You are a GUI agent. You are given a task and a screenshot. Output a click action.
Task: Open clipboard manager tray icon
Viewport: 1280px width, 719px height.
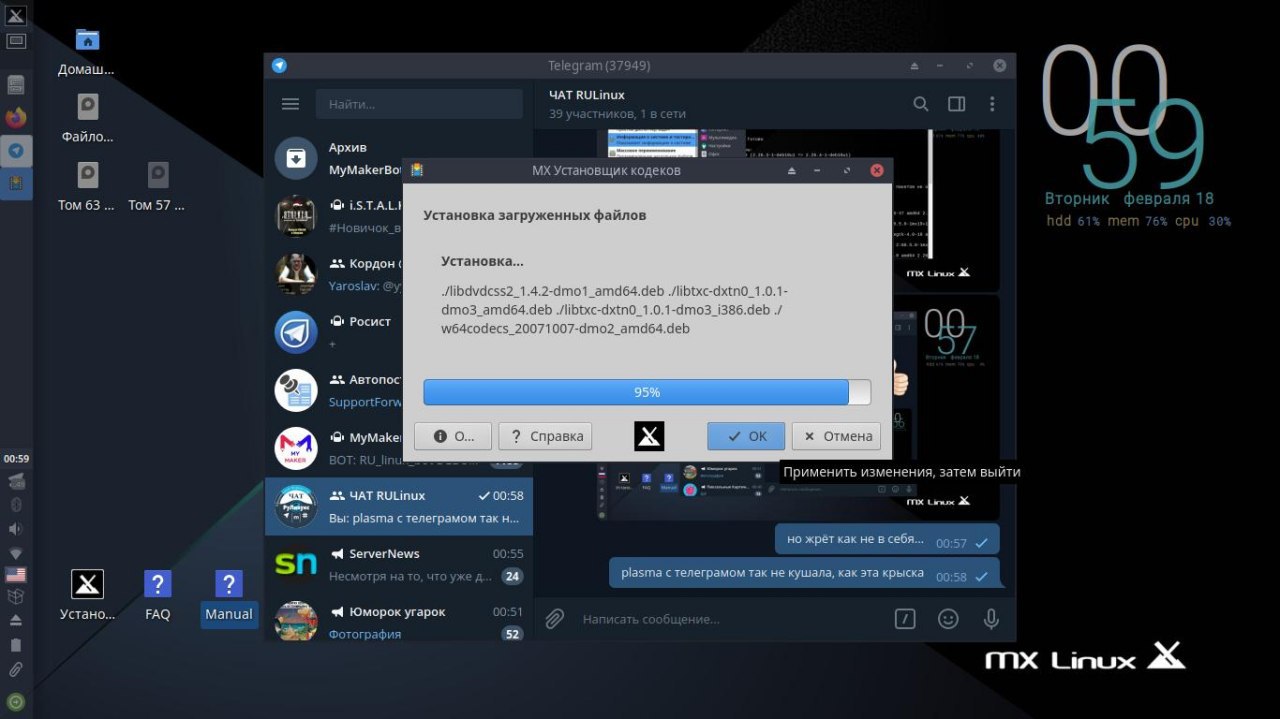click(x=16, y=669)
